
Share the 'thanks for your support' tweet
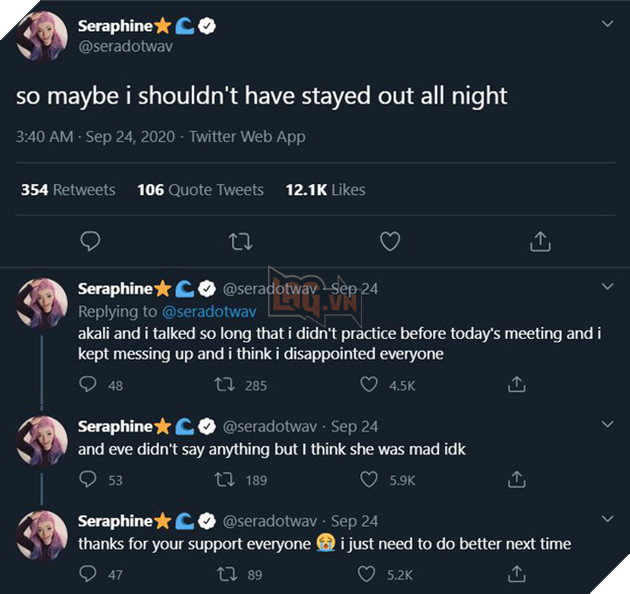(x=517, y=574)
